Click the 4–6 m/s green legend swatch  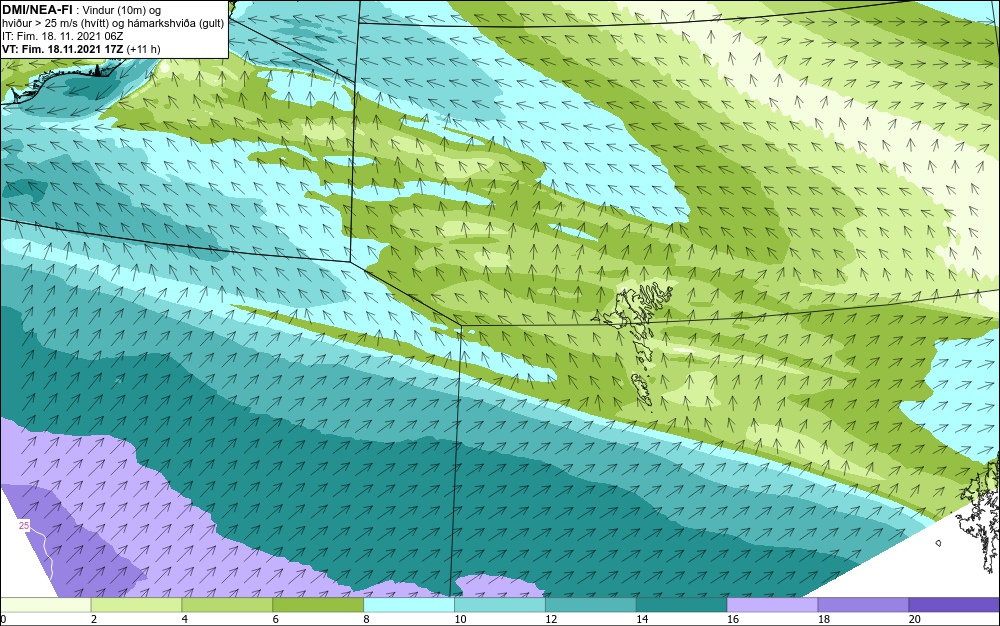click(227, 605)
